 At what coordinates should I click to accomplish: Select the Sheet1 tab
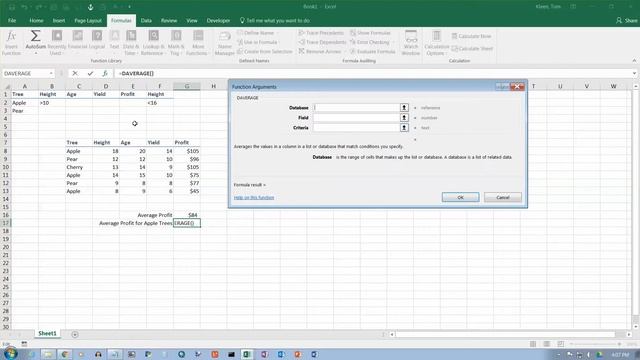pos(47,333)
